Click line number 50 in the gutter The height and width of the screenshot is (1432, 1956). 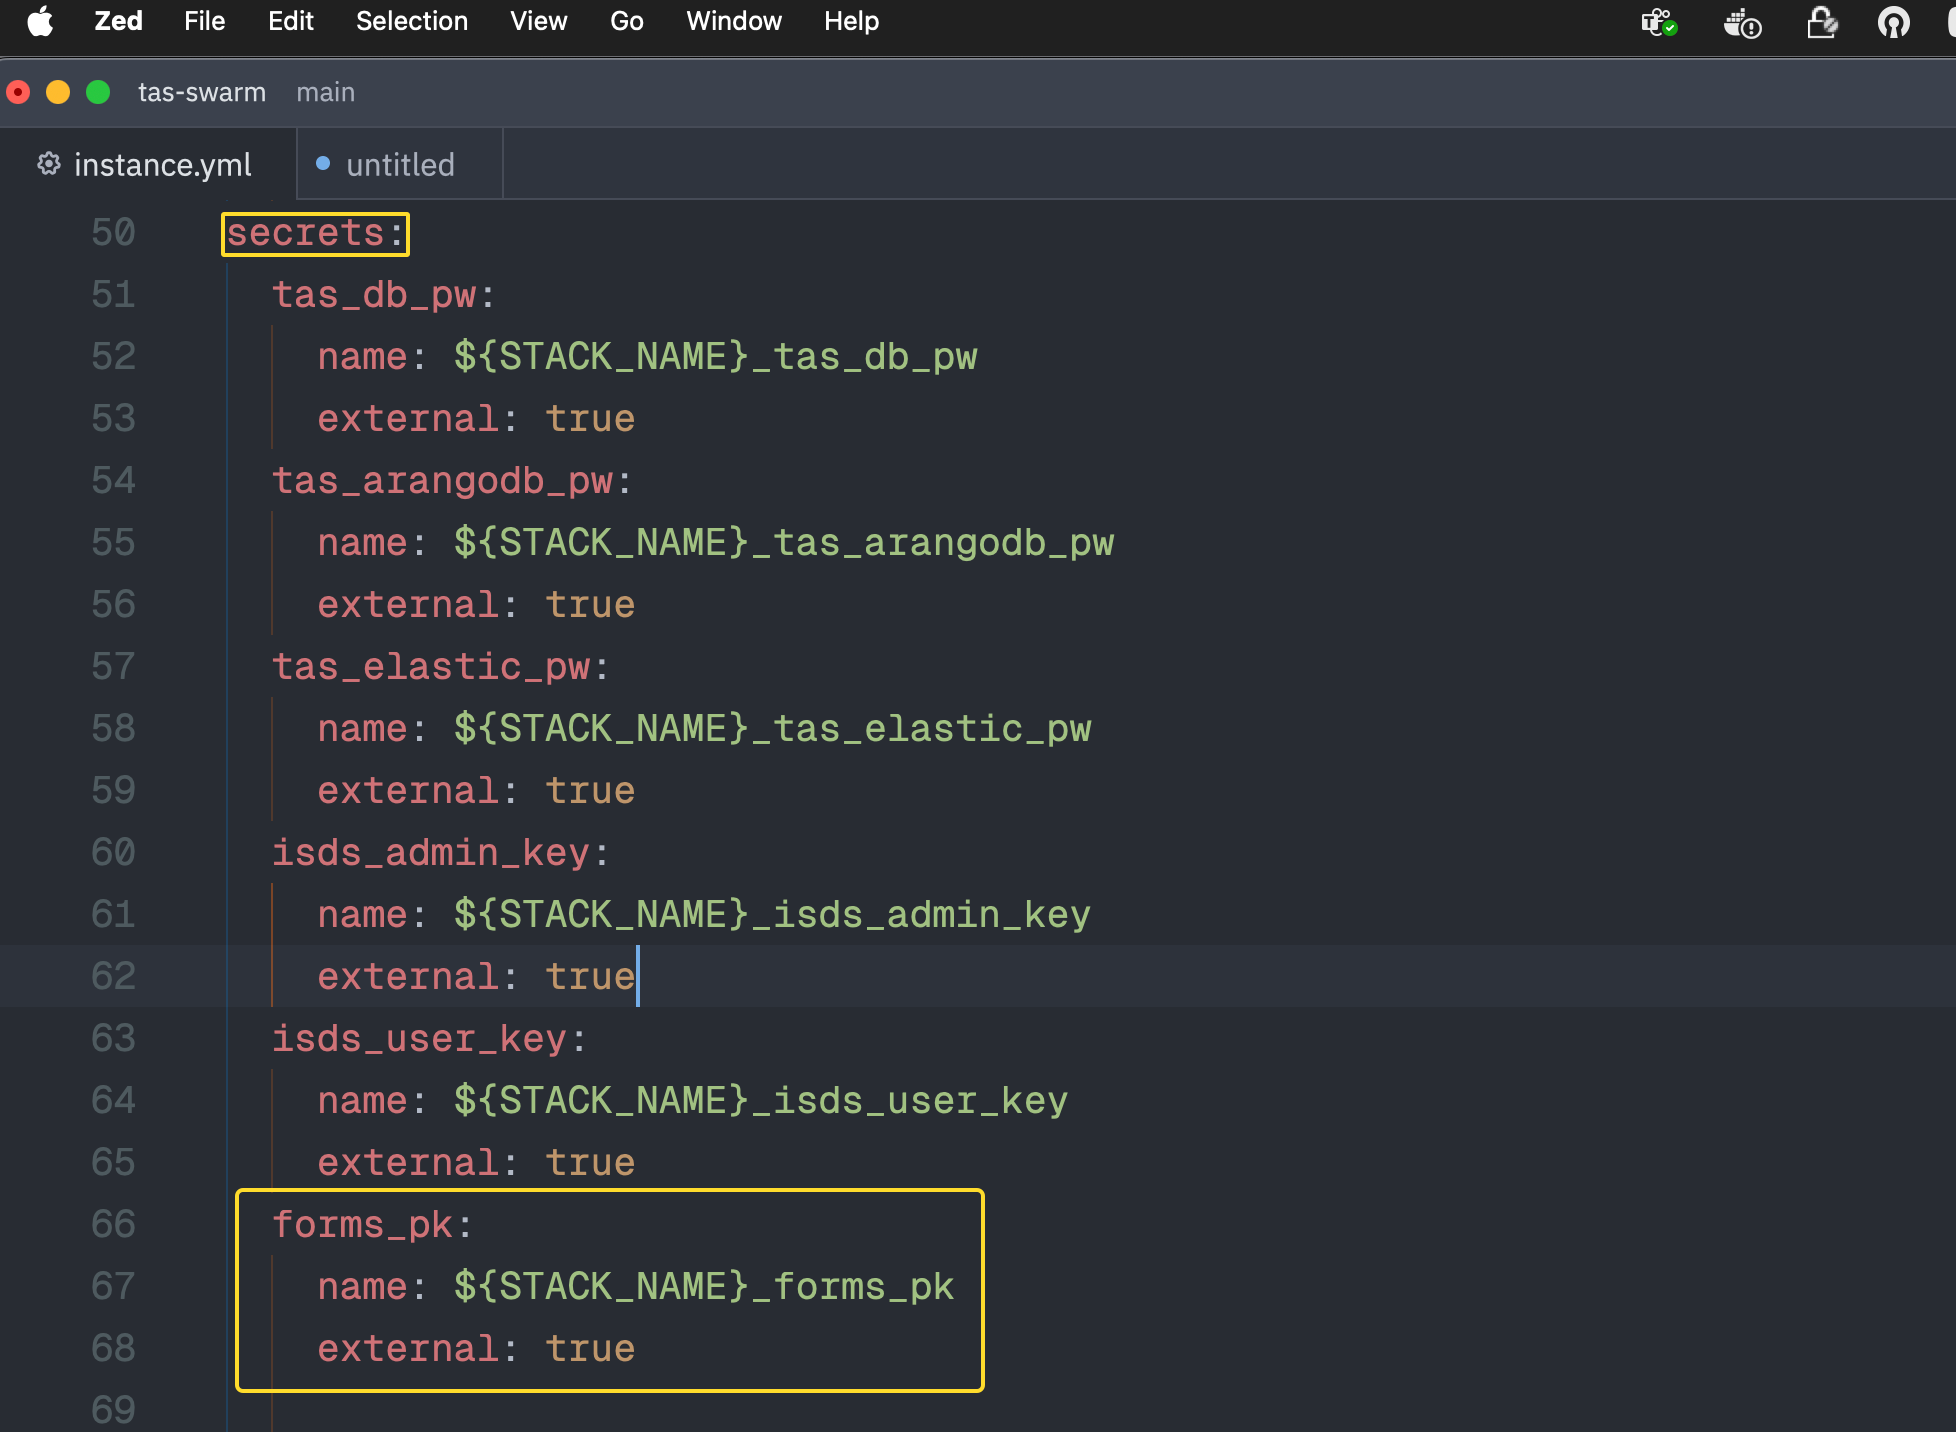113,233
